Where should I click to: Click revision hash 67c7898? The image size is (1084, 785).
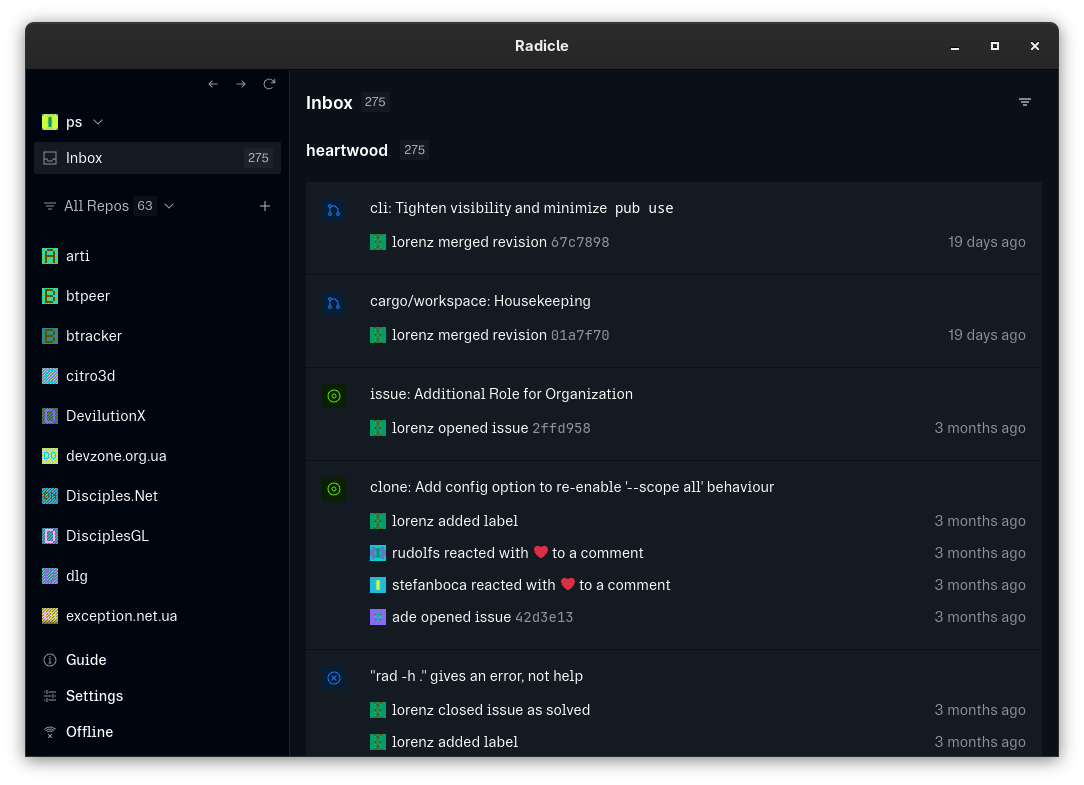pos(580,243)
